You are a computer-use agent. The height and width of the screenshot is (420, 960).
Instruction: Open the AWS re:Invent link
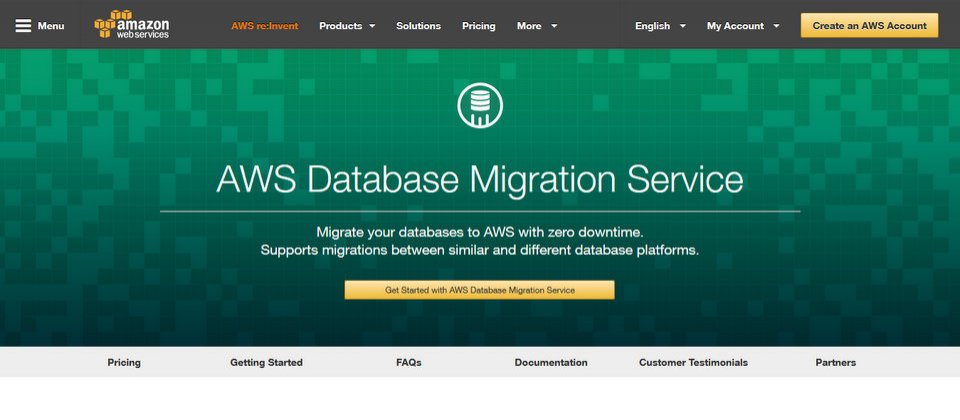pyautogui.click(x=264, y=26)
